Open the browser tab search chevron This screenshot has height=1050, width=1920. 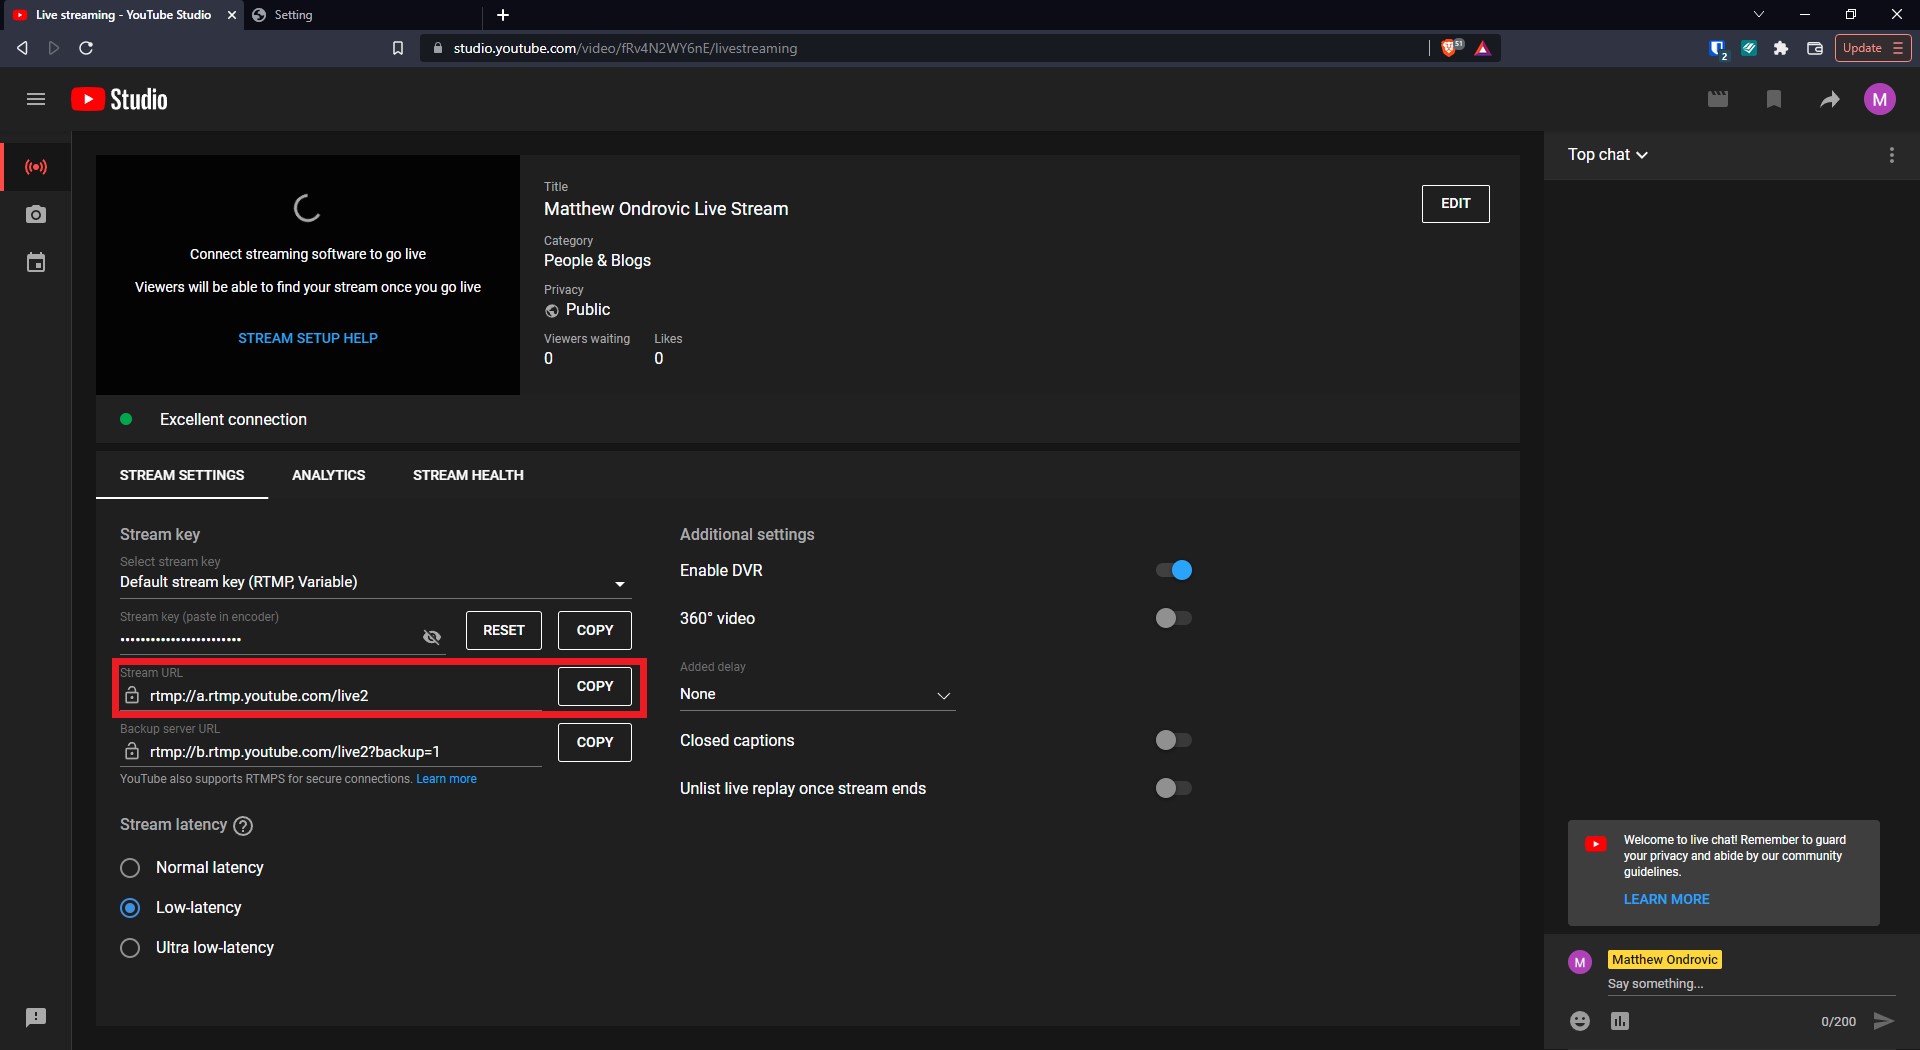point(1758,15)
